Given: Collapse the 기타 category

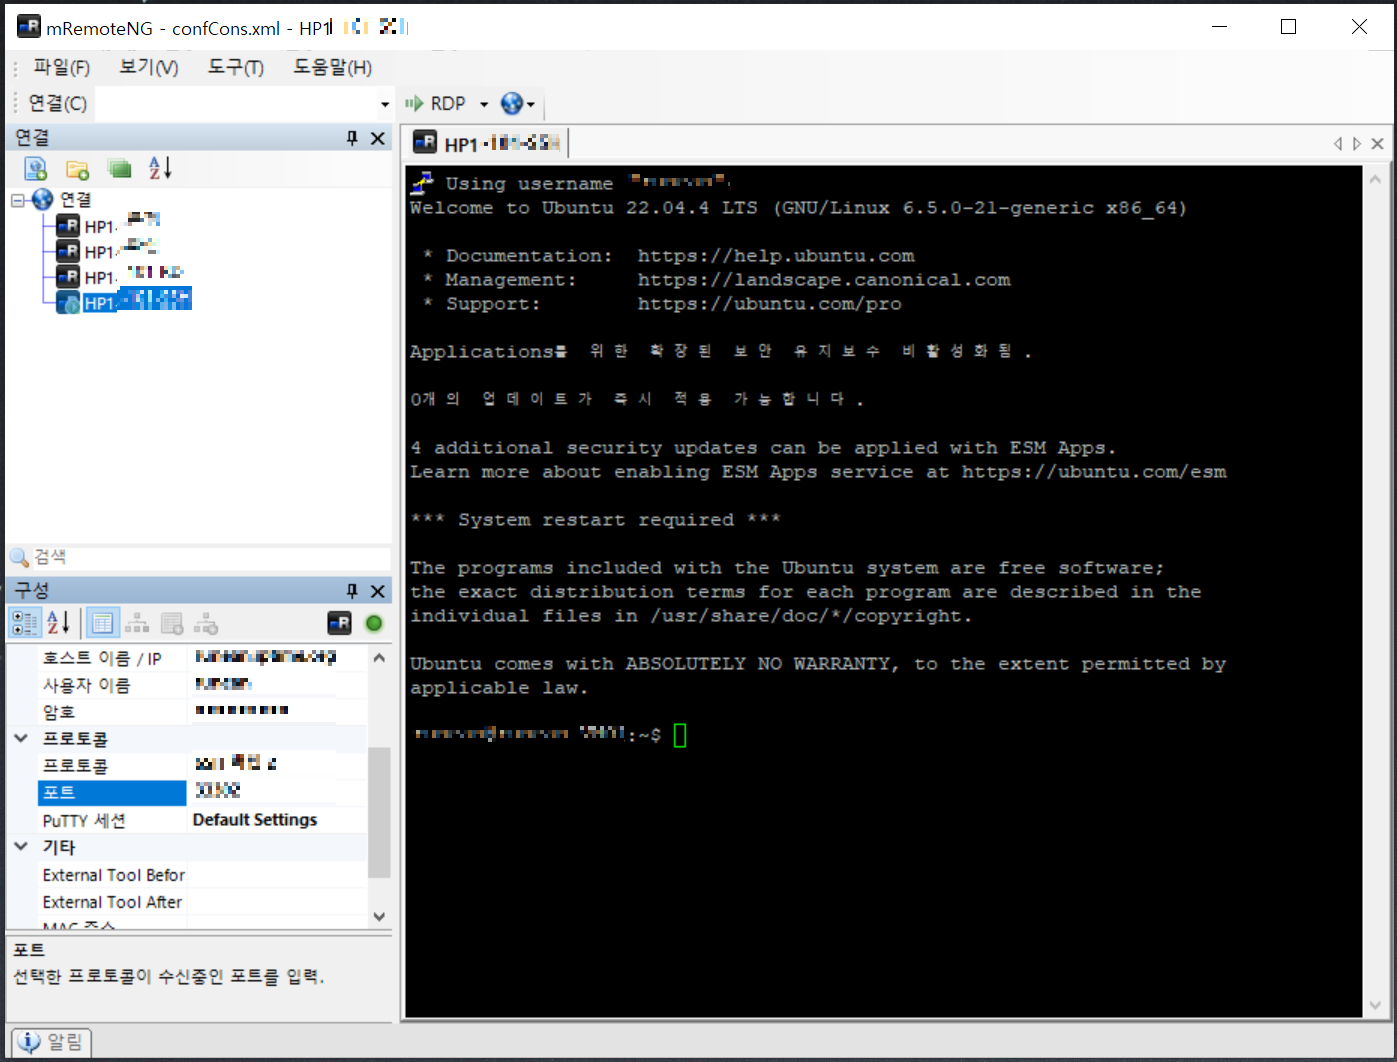Looking at the screenshot, I should [x=21, y=847].
